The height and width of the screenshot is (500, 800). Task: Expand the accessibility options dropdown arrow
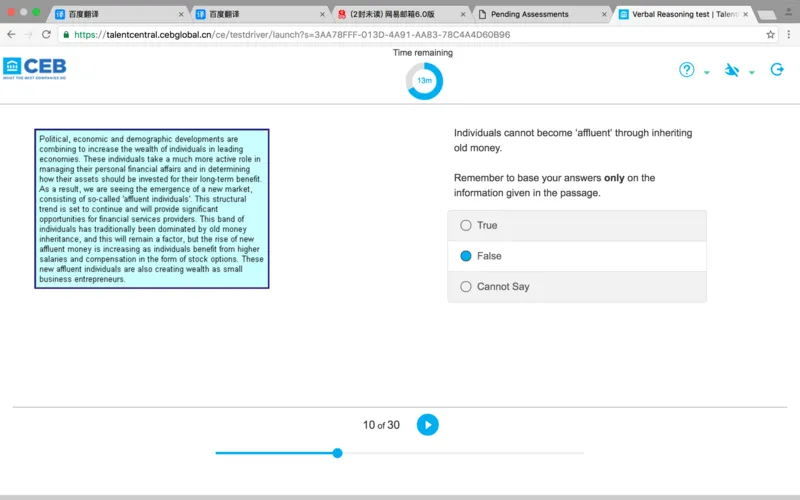coord(752,73)
